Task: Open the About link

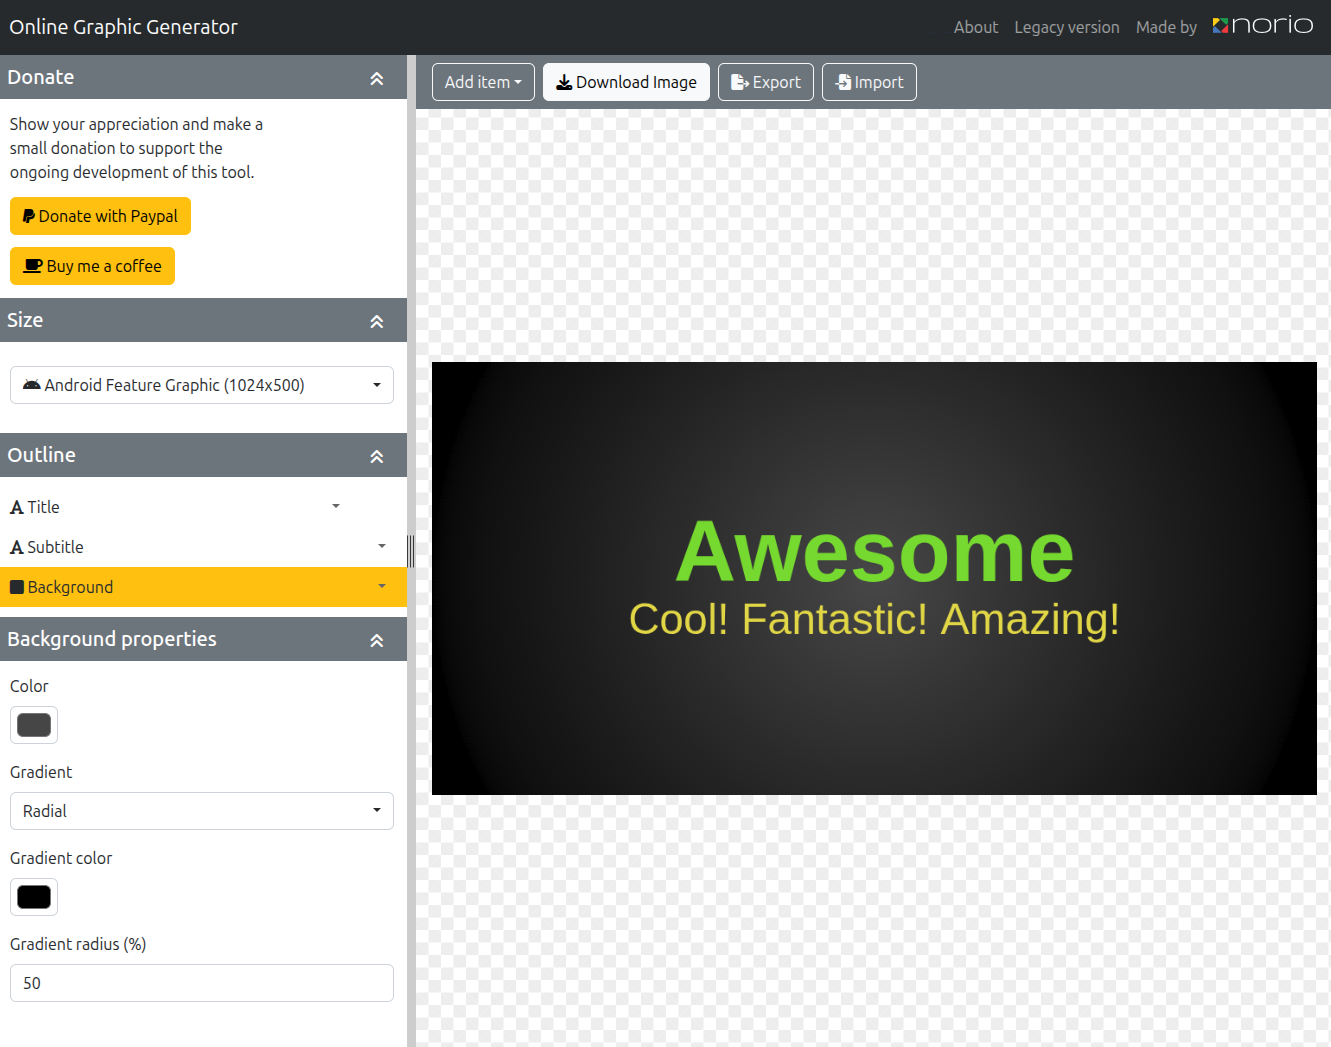Action: [x=976, y=27]
